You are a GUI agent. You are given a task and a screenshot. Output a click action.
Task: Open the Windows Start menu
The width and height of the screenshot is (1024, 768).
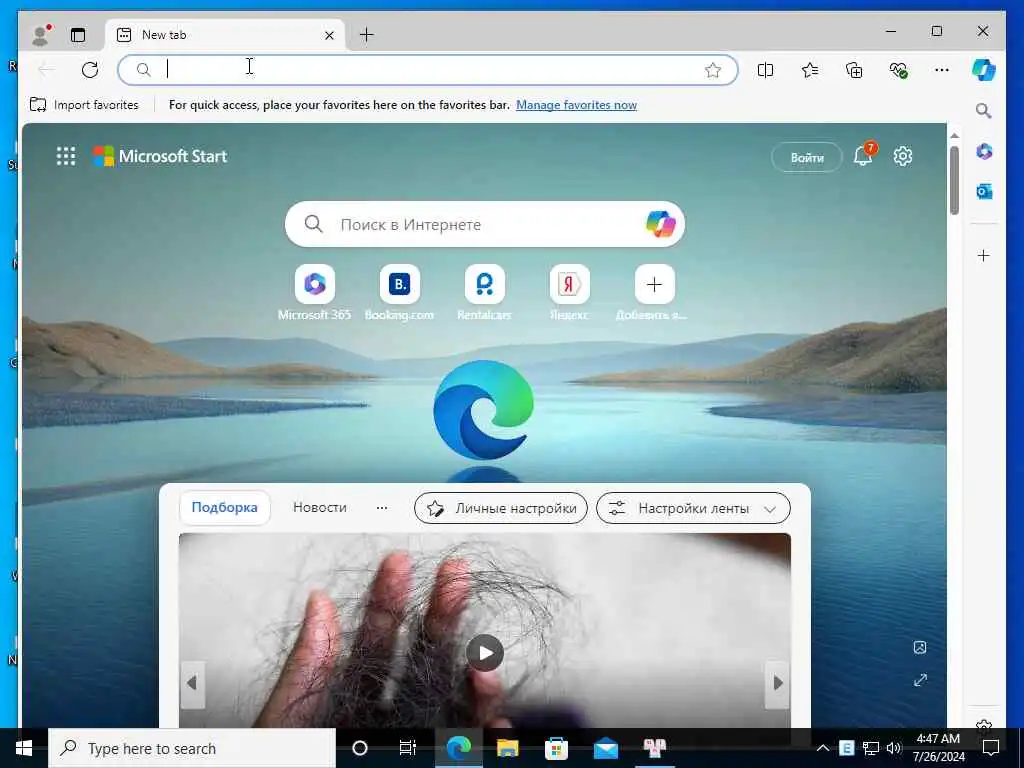point(24,748)
